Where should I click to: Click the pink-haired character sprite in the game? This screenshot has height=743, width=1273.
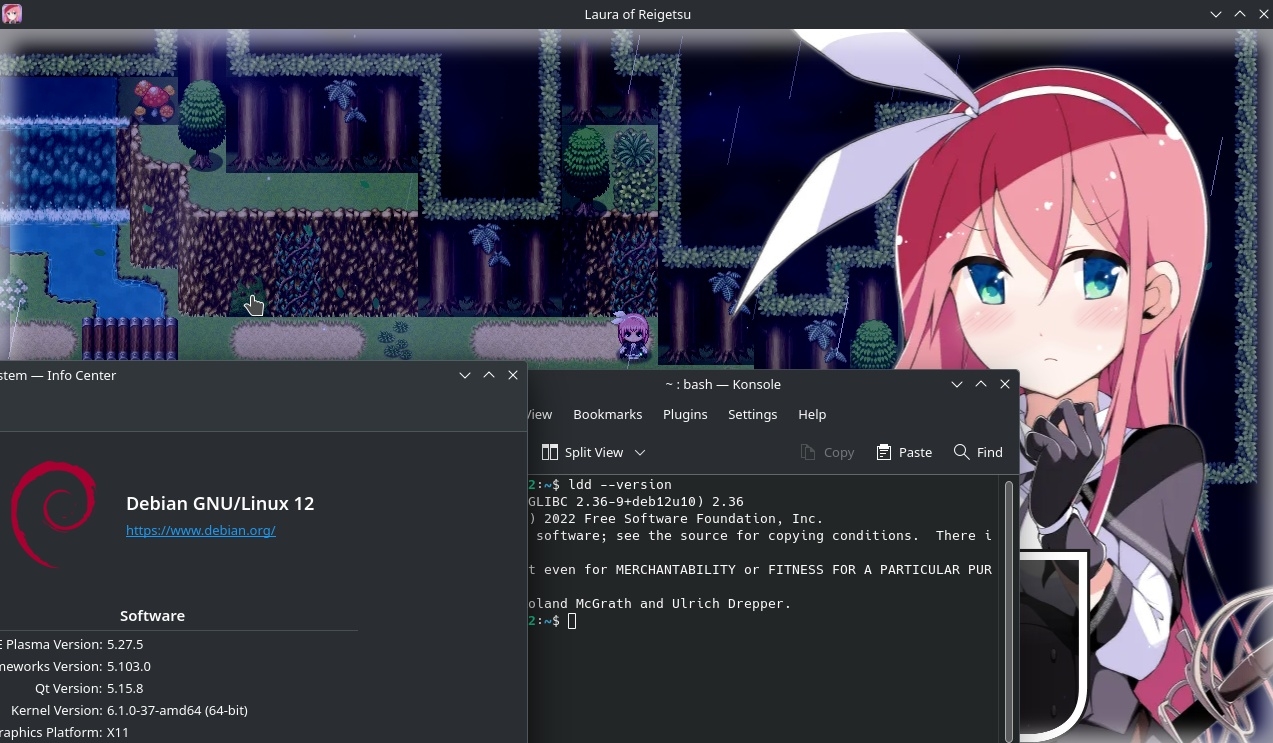tap(633, 336)
